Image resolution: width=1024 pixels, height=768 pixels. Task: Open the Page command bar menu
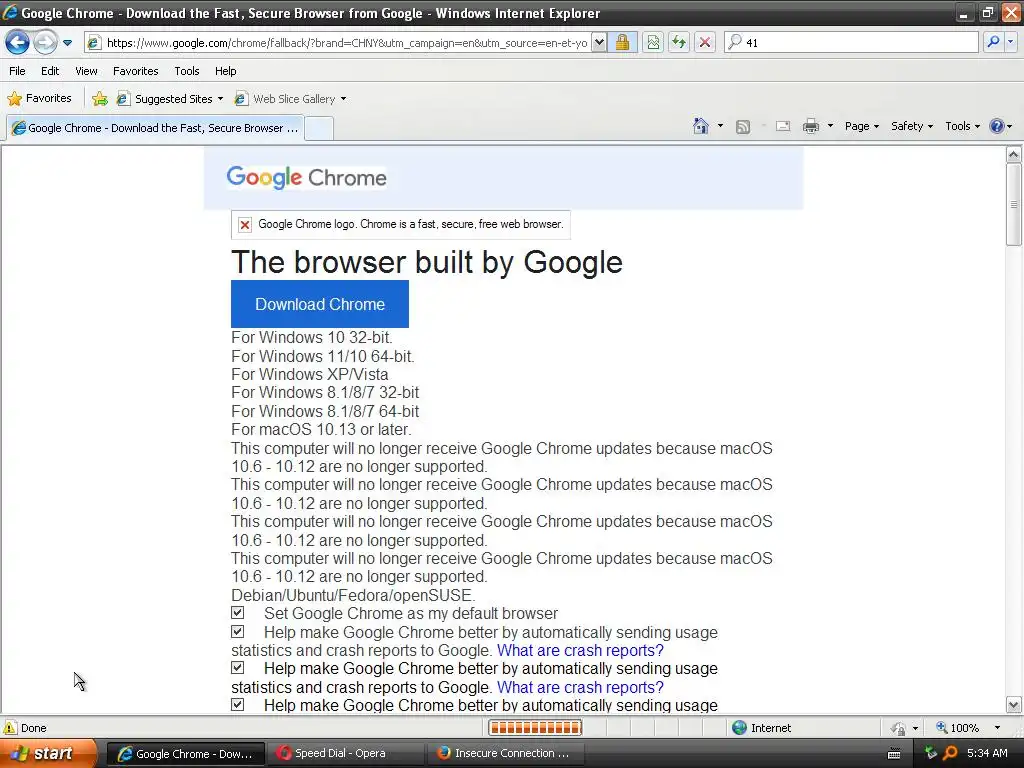862,126
